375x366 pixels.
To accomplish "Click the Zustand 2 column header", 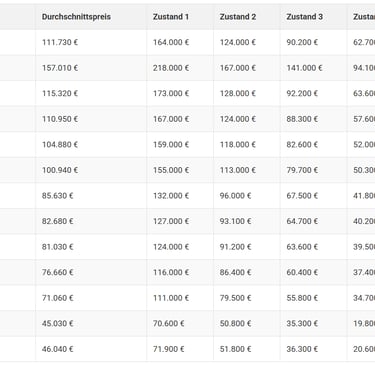I will tap(238, 17).
